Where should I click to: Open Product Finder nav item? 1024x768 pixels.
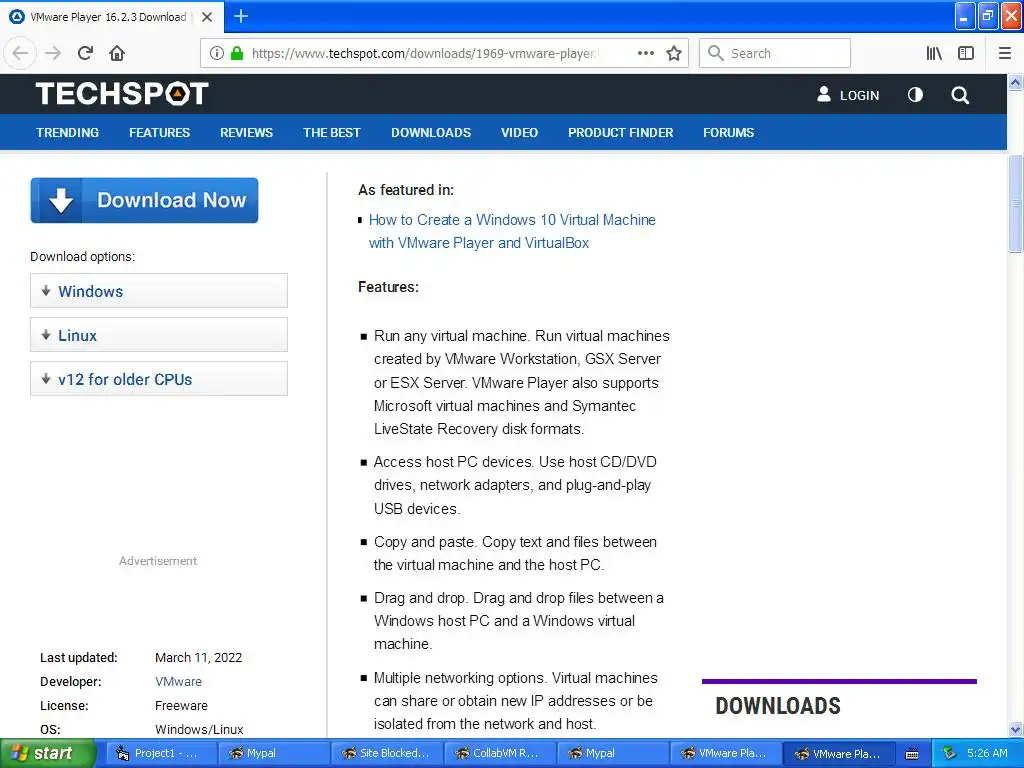(620, 133)
